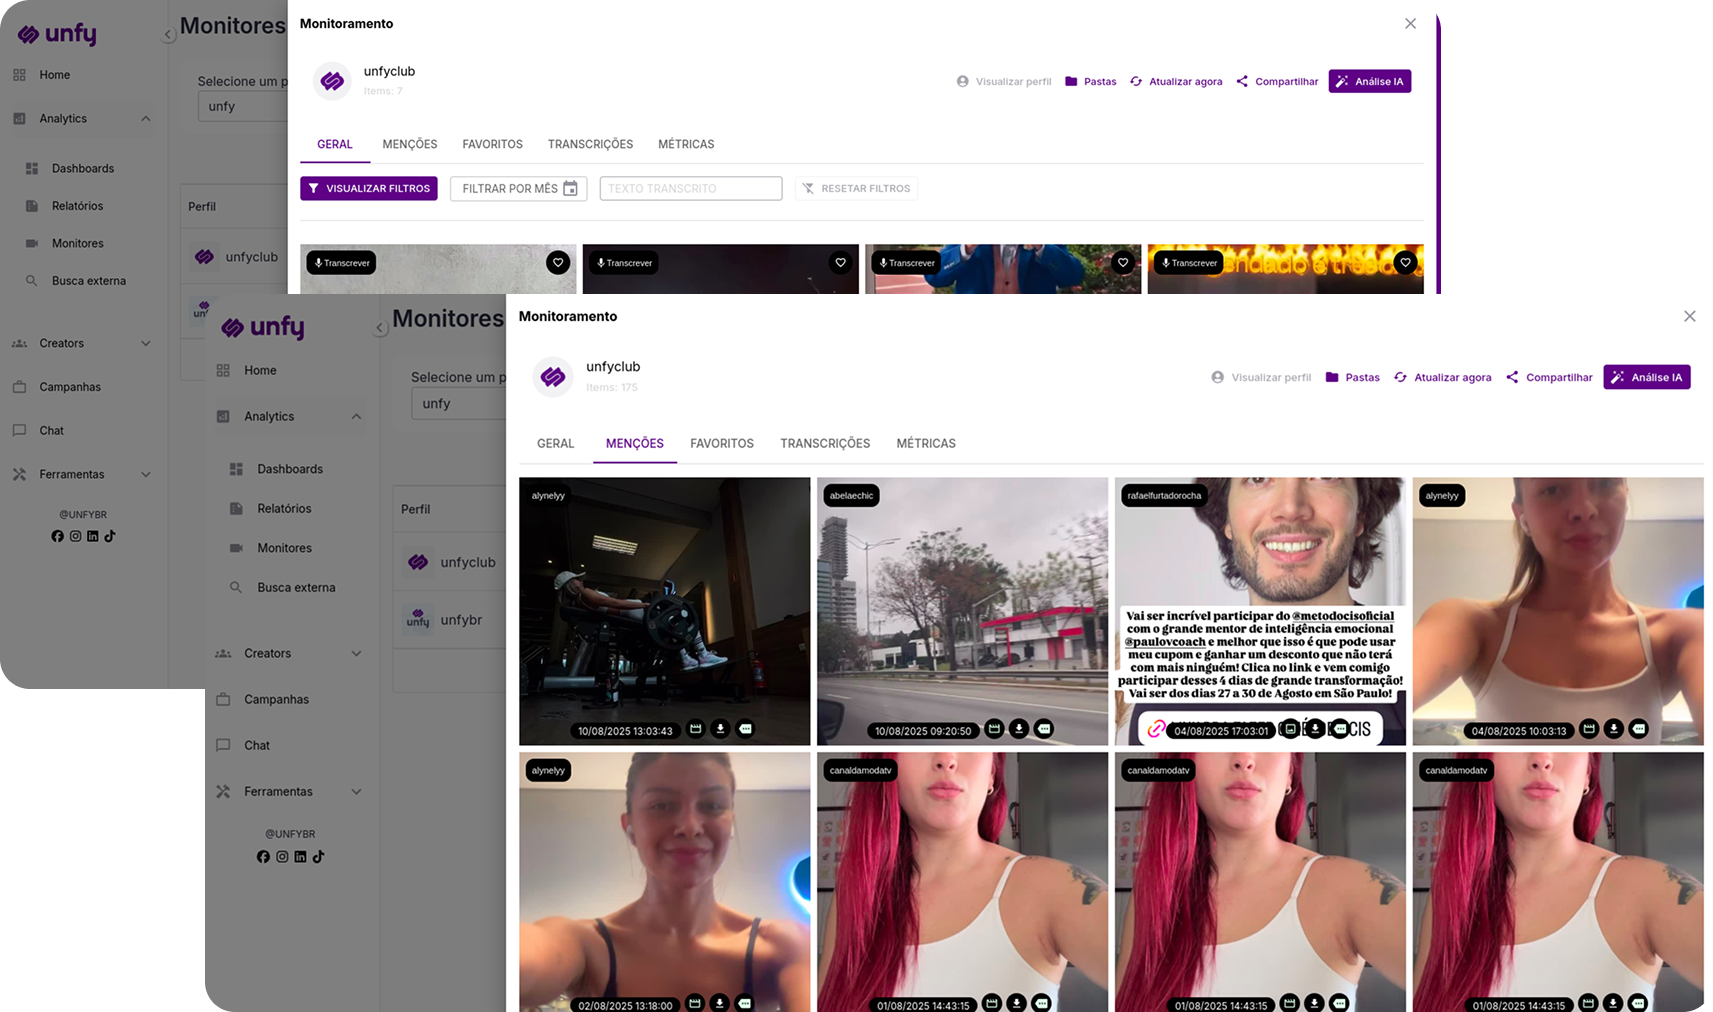Expand Ferramentas in front window sidebar
Image resolution: width=1713 pixels, height=1012 pixels.
point(356,792)
